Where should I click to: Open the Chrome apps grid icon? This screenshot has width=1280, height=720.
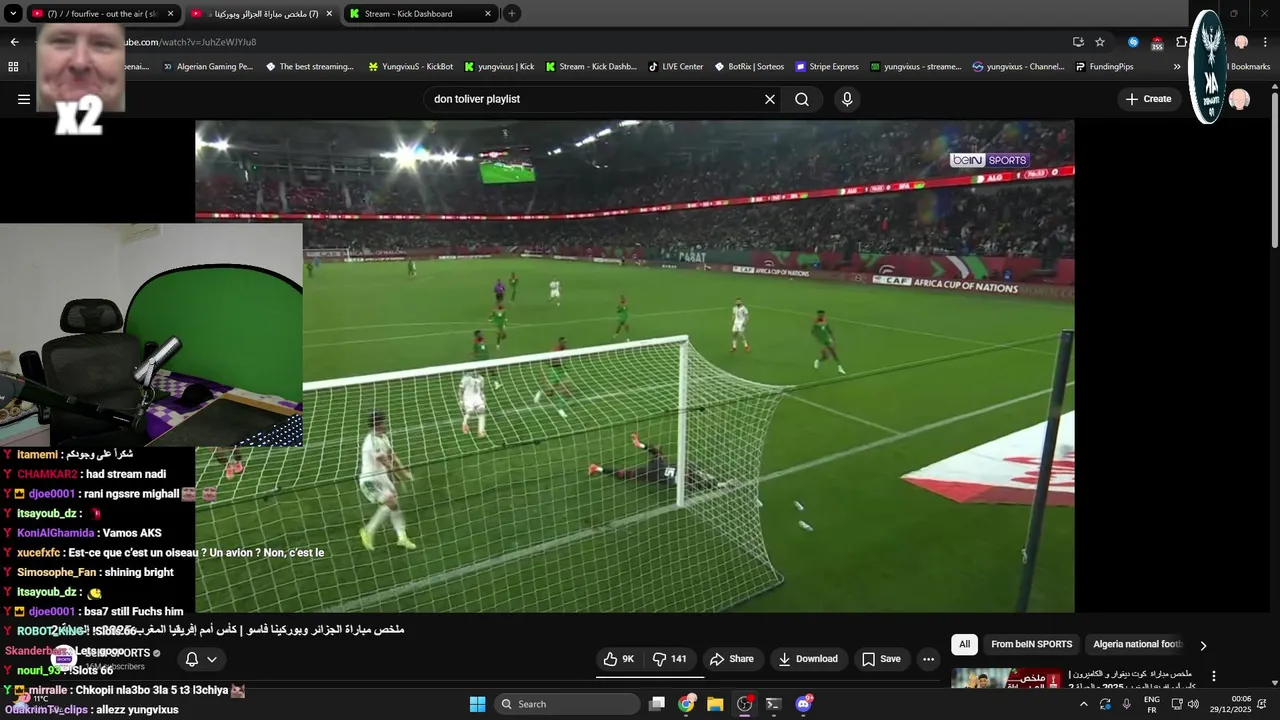[x=13, y=67]
